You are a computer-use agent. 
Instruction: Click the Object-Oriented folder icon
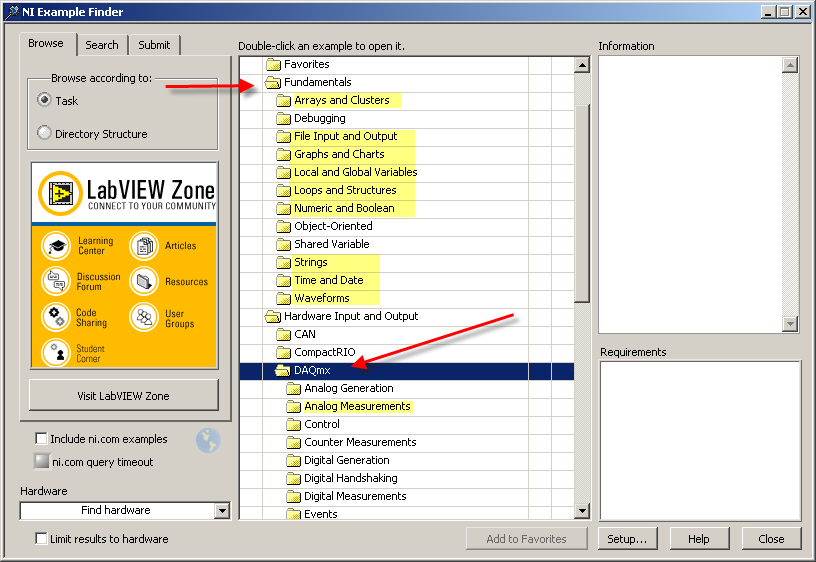[x=284, y=226]
